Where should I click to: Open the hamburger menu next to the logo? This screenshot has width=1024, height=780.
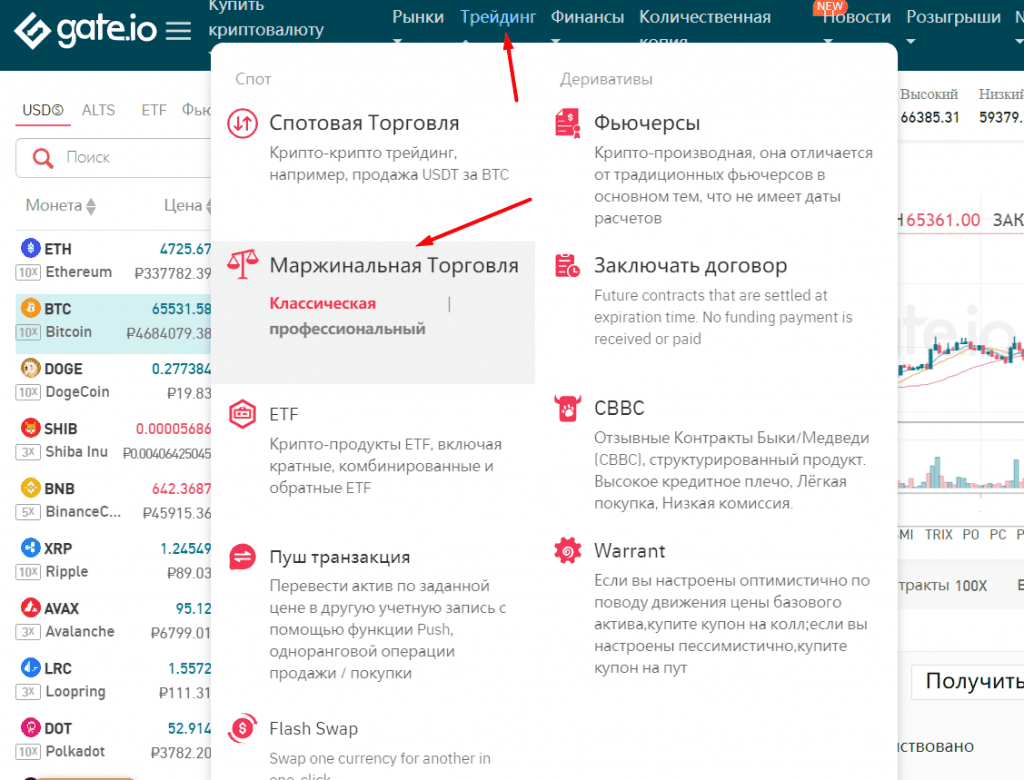tap(178, 31)
